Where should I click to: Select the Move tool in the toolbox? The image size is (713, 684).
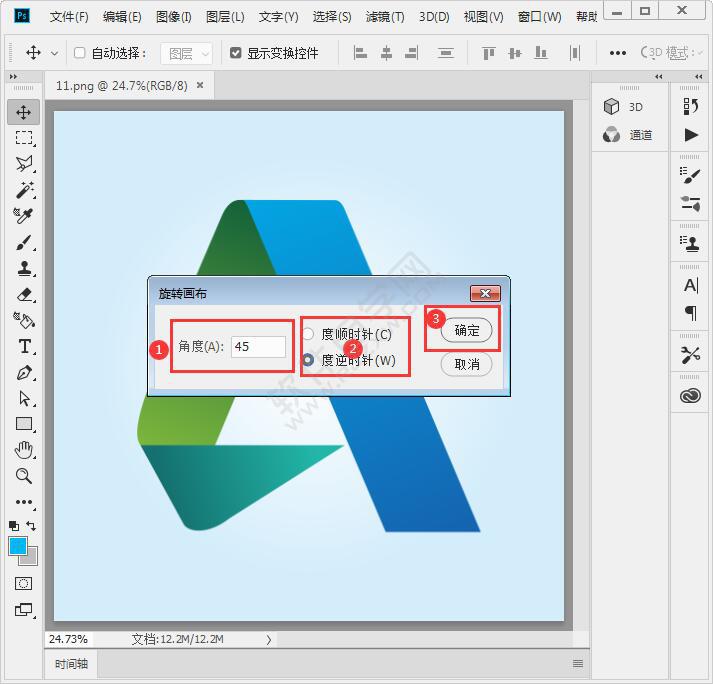tap(24, 112)
